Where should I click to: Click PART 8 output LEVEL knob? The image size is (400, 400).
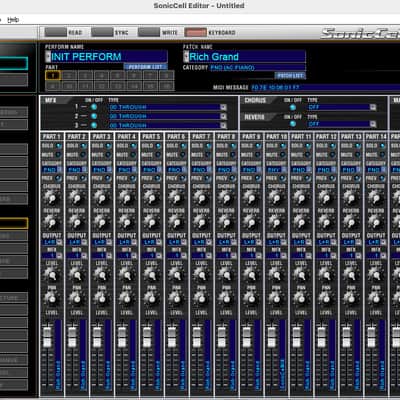tap(226, 275)
